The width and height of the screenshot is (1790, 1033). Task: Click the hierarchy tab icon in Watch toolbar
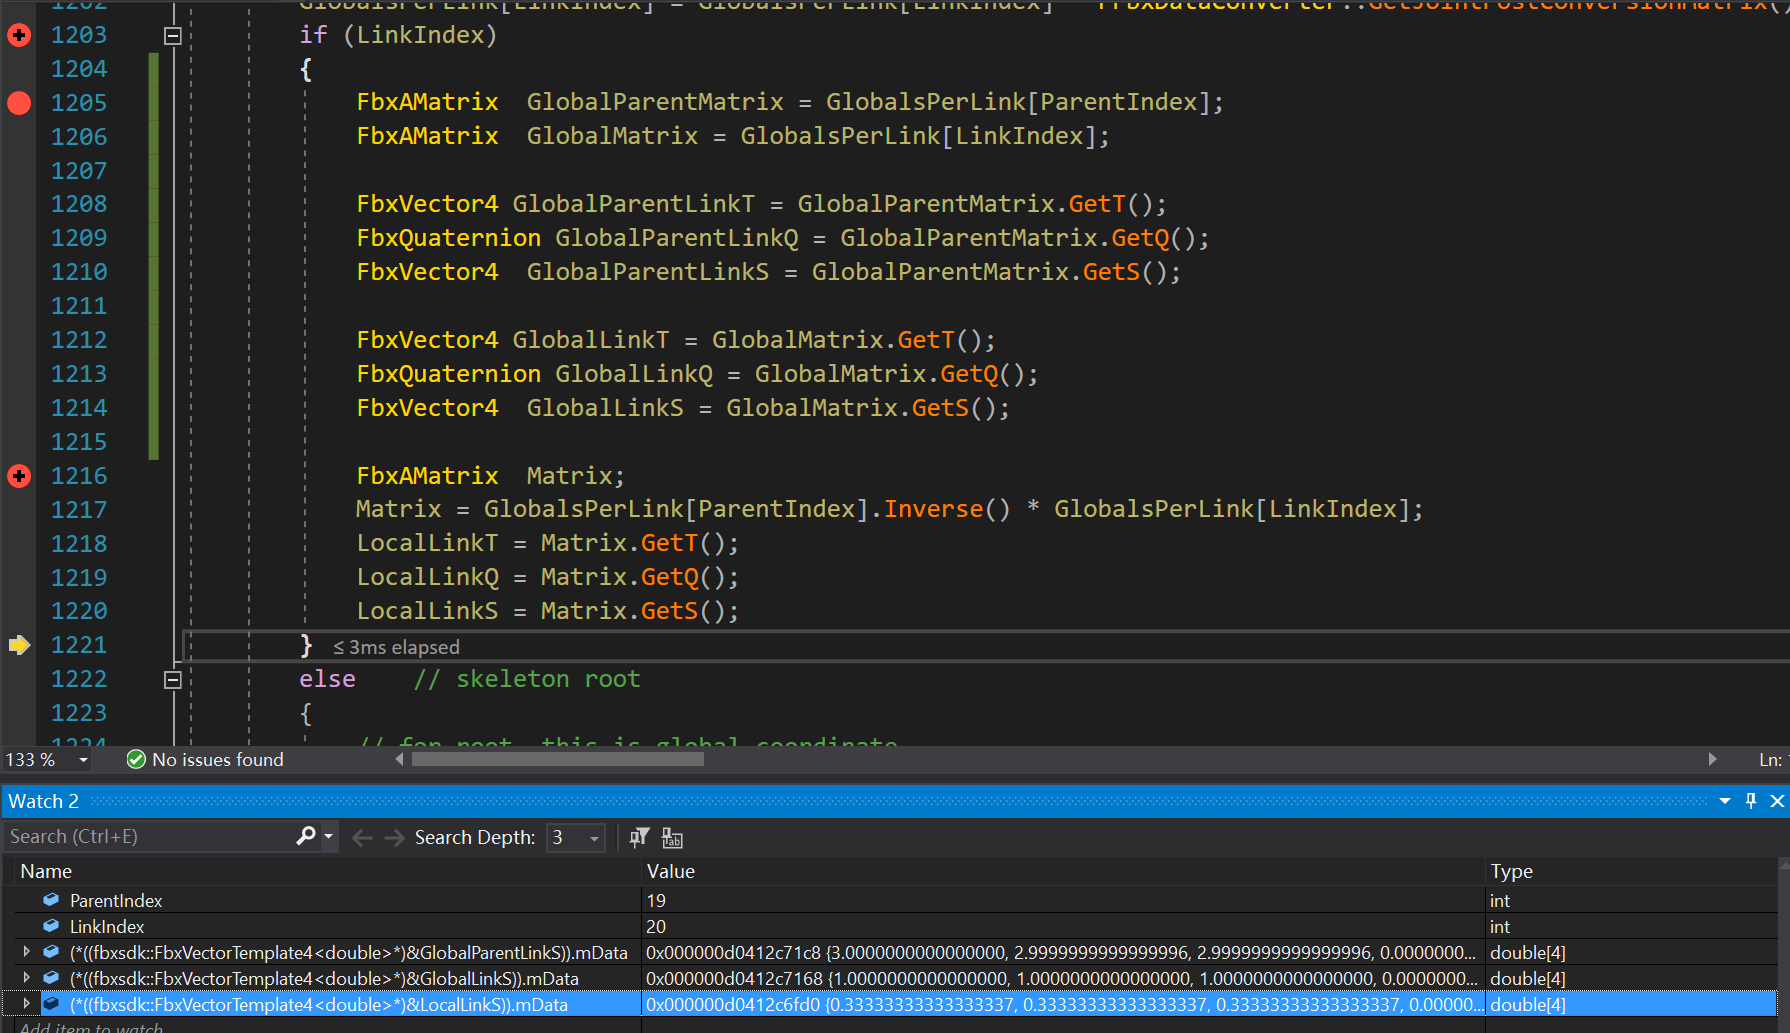tap(672, 838)
